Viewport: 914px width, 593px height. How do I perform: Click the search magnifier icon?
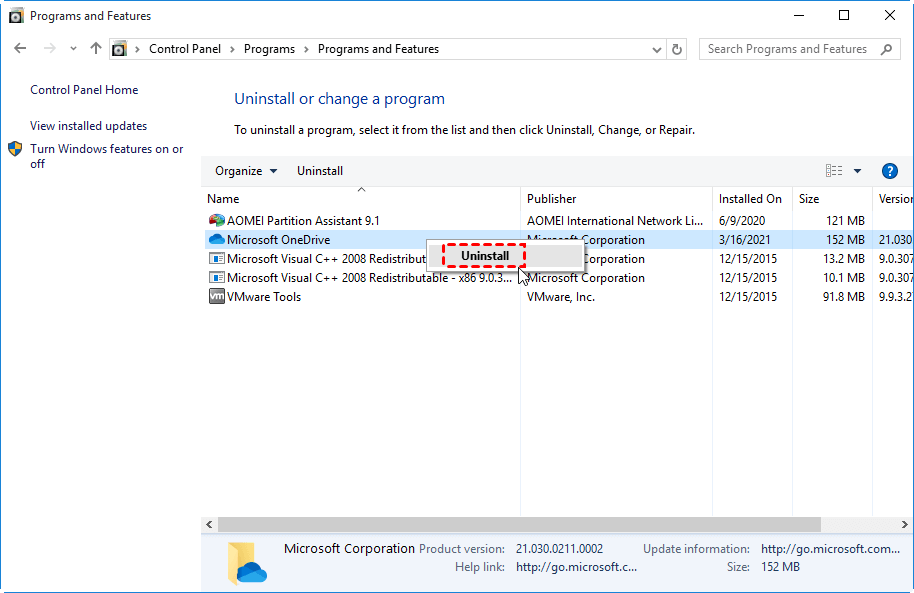886,49
